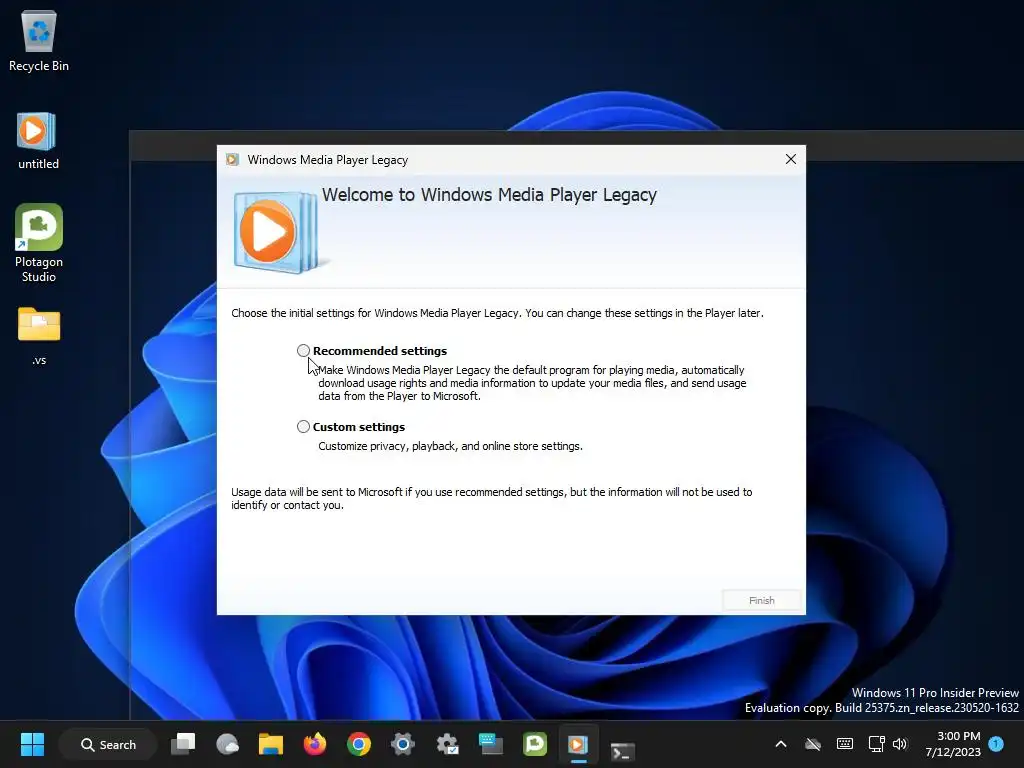Launch Google Chrome from the taskbar
The image size is (1024, 768).
(x=359, y=744)
